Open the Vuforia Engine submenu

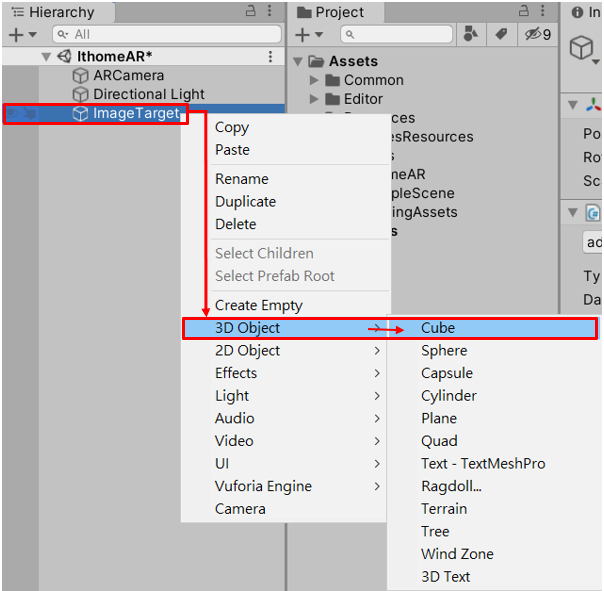[284, 487]
